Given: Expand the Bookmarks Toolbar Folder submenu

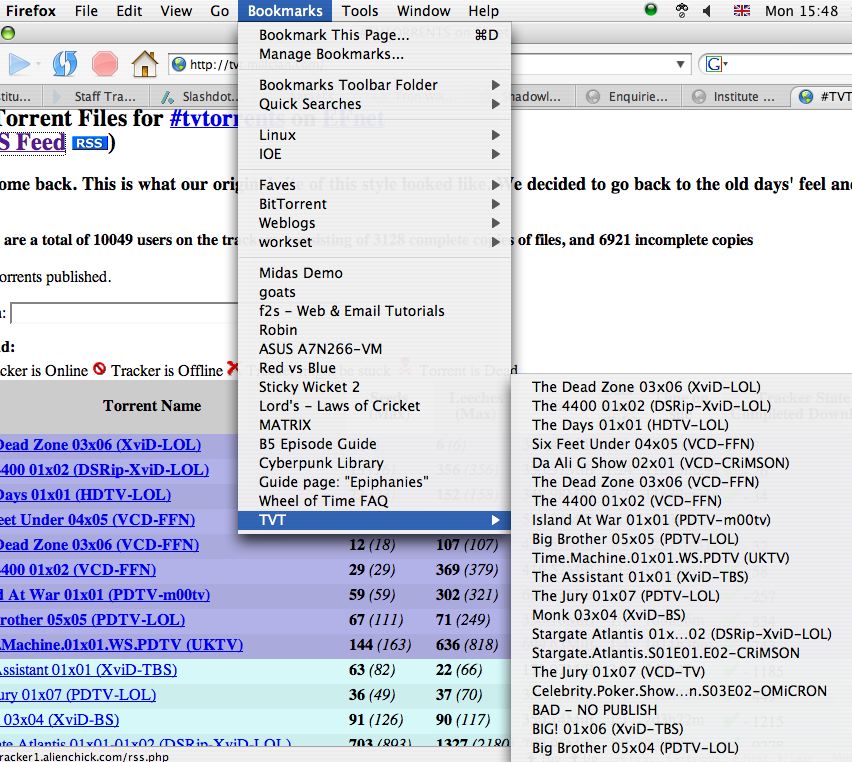Looking at the screenshot, I should pyautogui.click(x=374, y=85).
